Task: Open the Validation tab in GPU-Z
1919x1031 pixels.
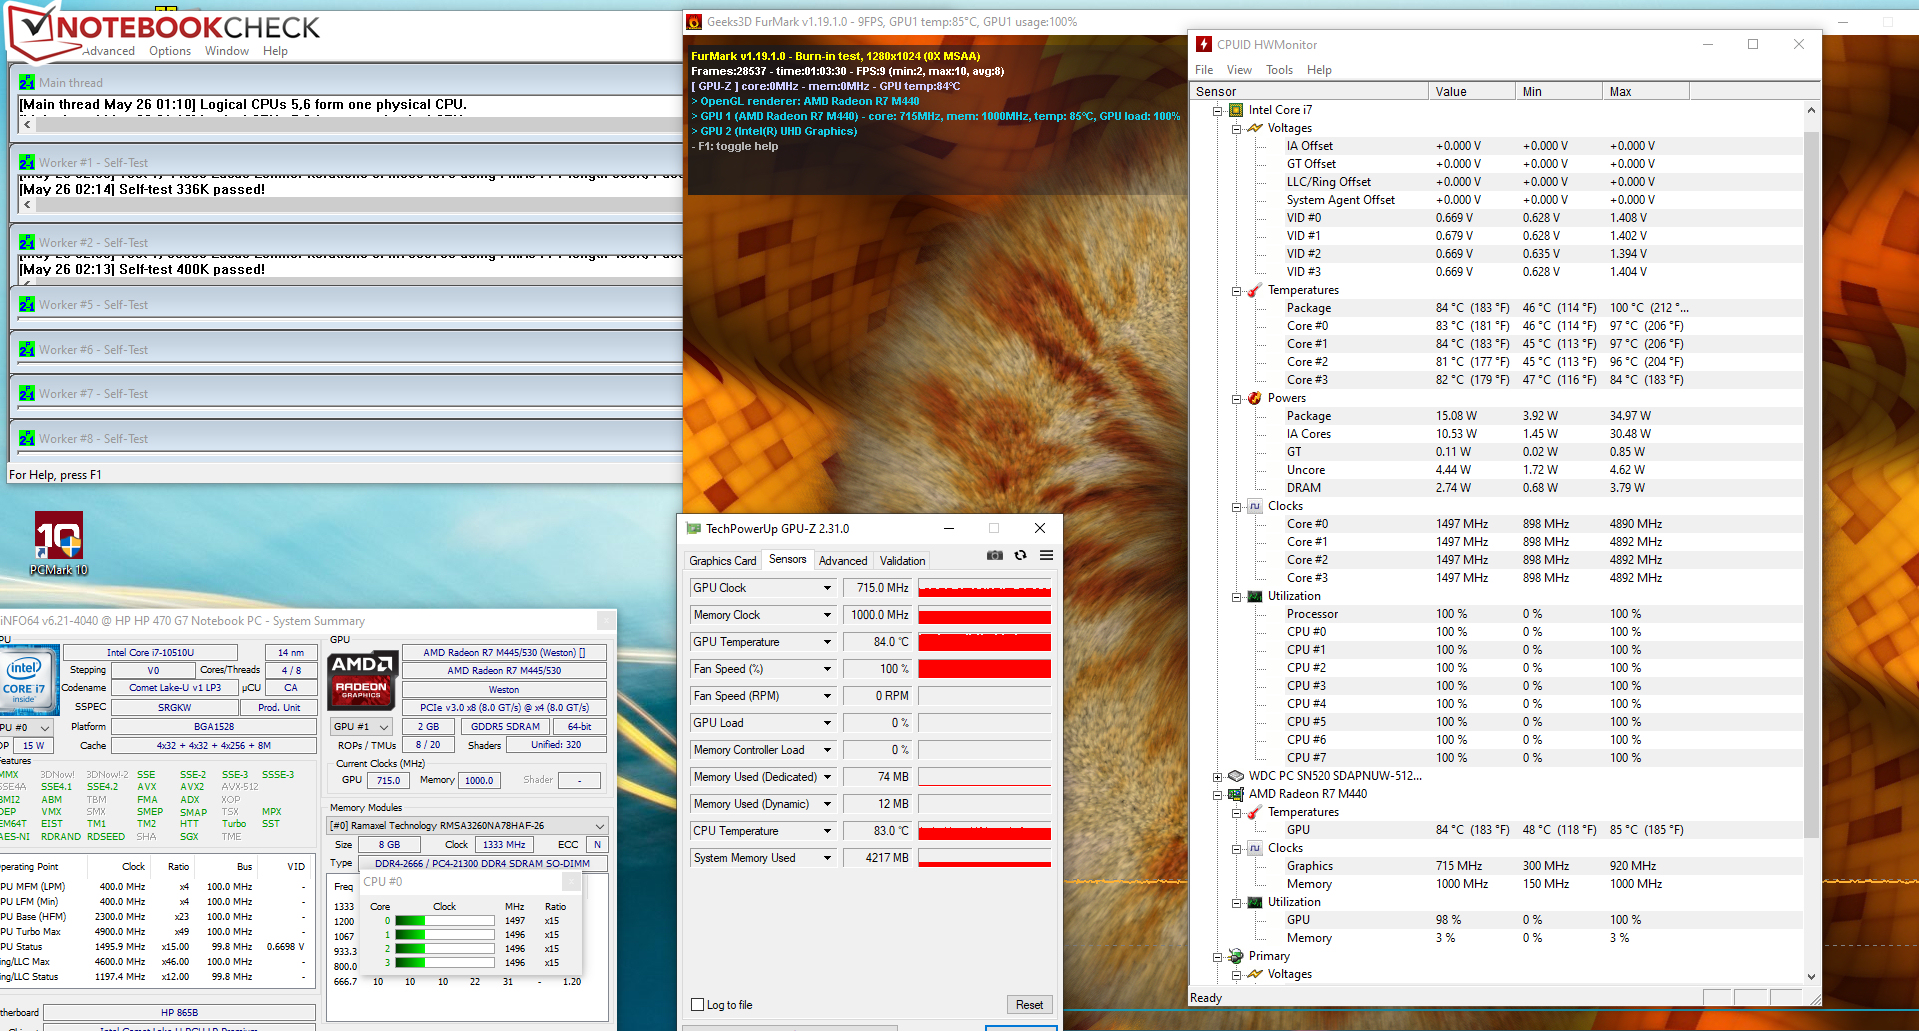Action: click(903, 561)
